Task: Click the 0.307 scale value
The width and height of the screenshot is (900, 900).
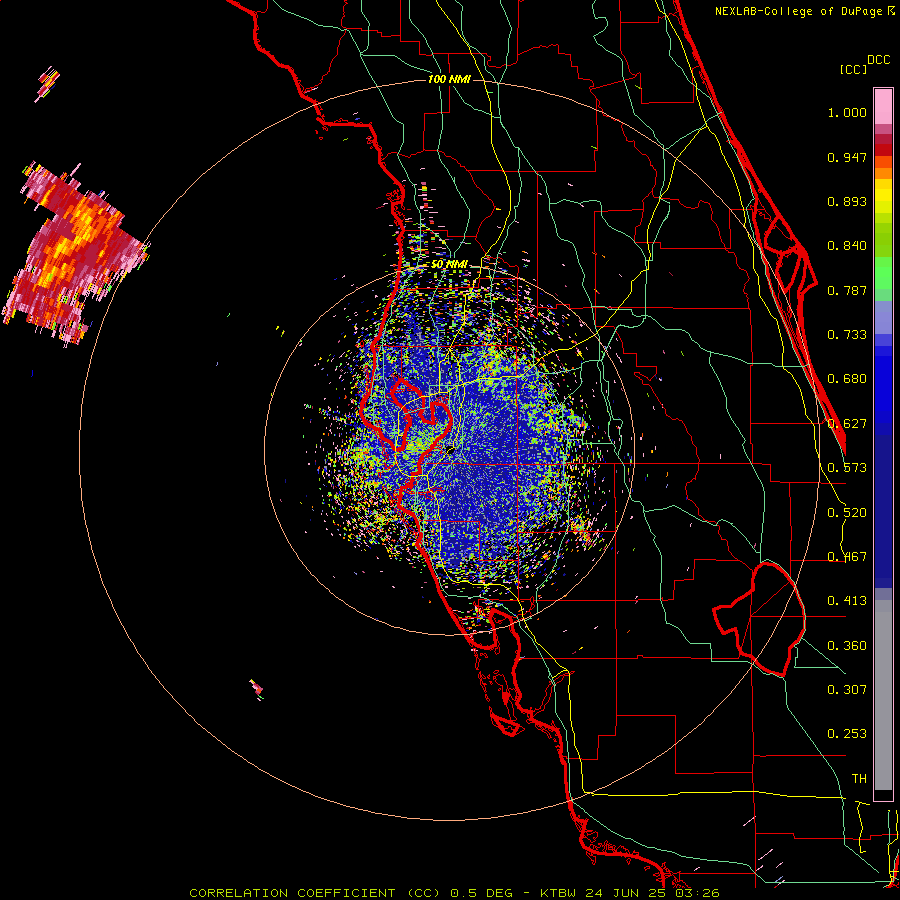Action: tap(847, 690)
